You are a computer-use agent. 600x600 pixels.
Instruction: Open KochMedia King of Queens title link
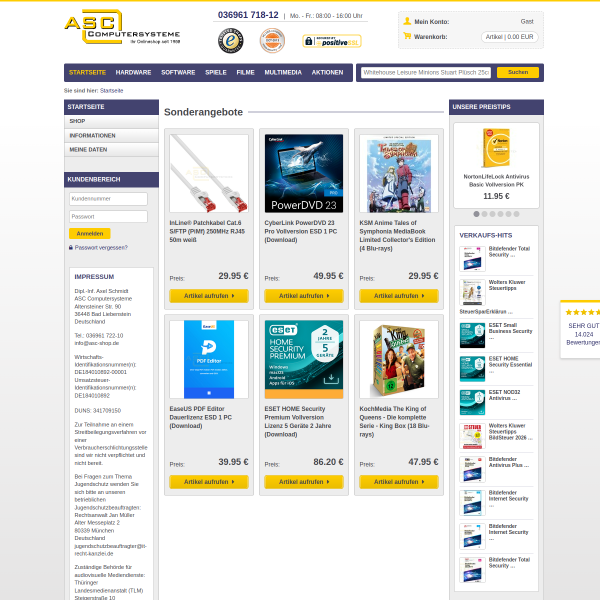[x=395, y=421]
